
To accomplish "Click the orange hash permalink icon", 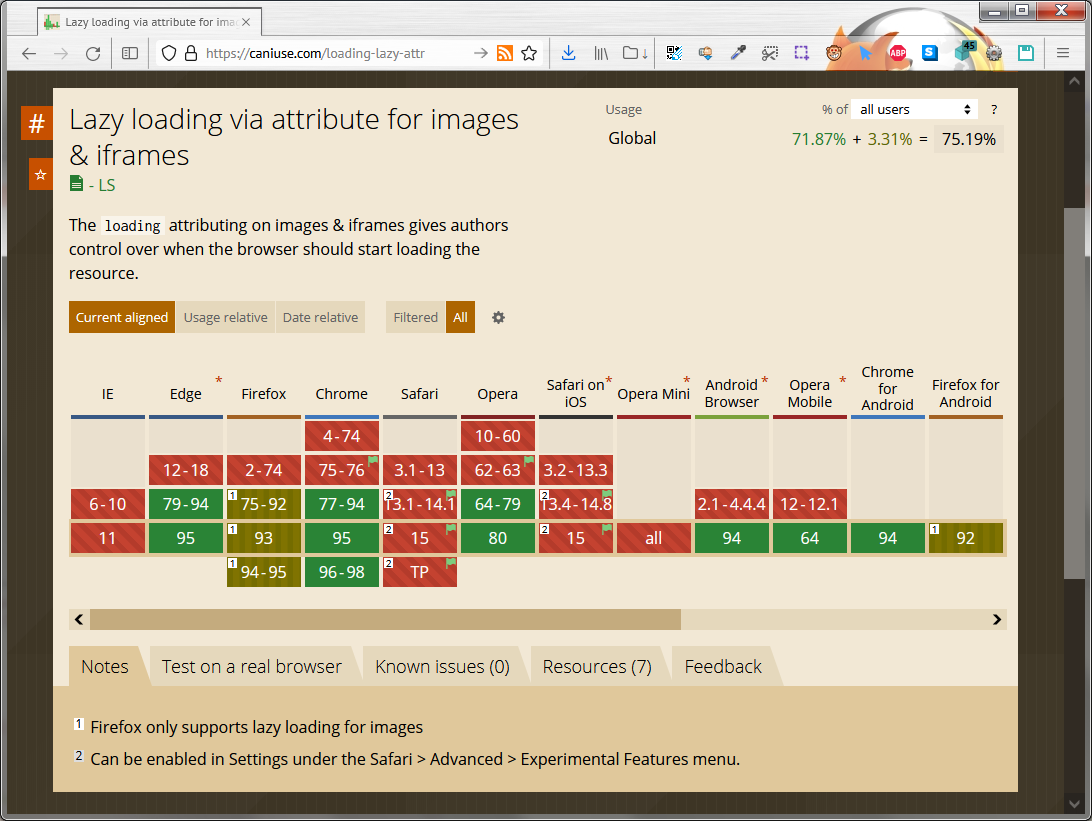I will (37, 124).
